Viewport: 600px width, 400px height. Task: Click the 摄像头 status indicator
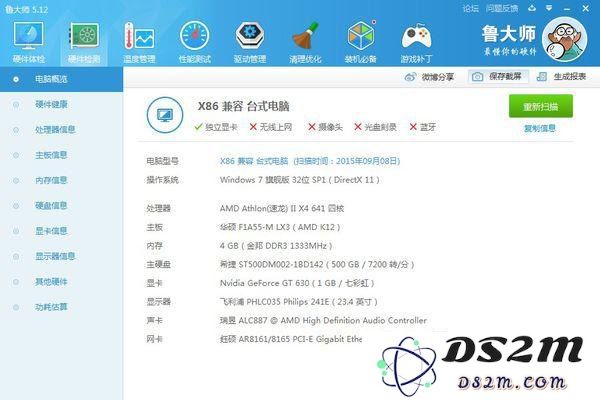point(325,127)
